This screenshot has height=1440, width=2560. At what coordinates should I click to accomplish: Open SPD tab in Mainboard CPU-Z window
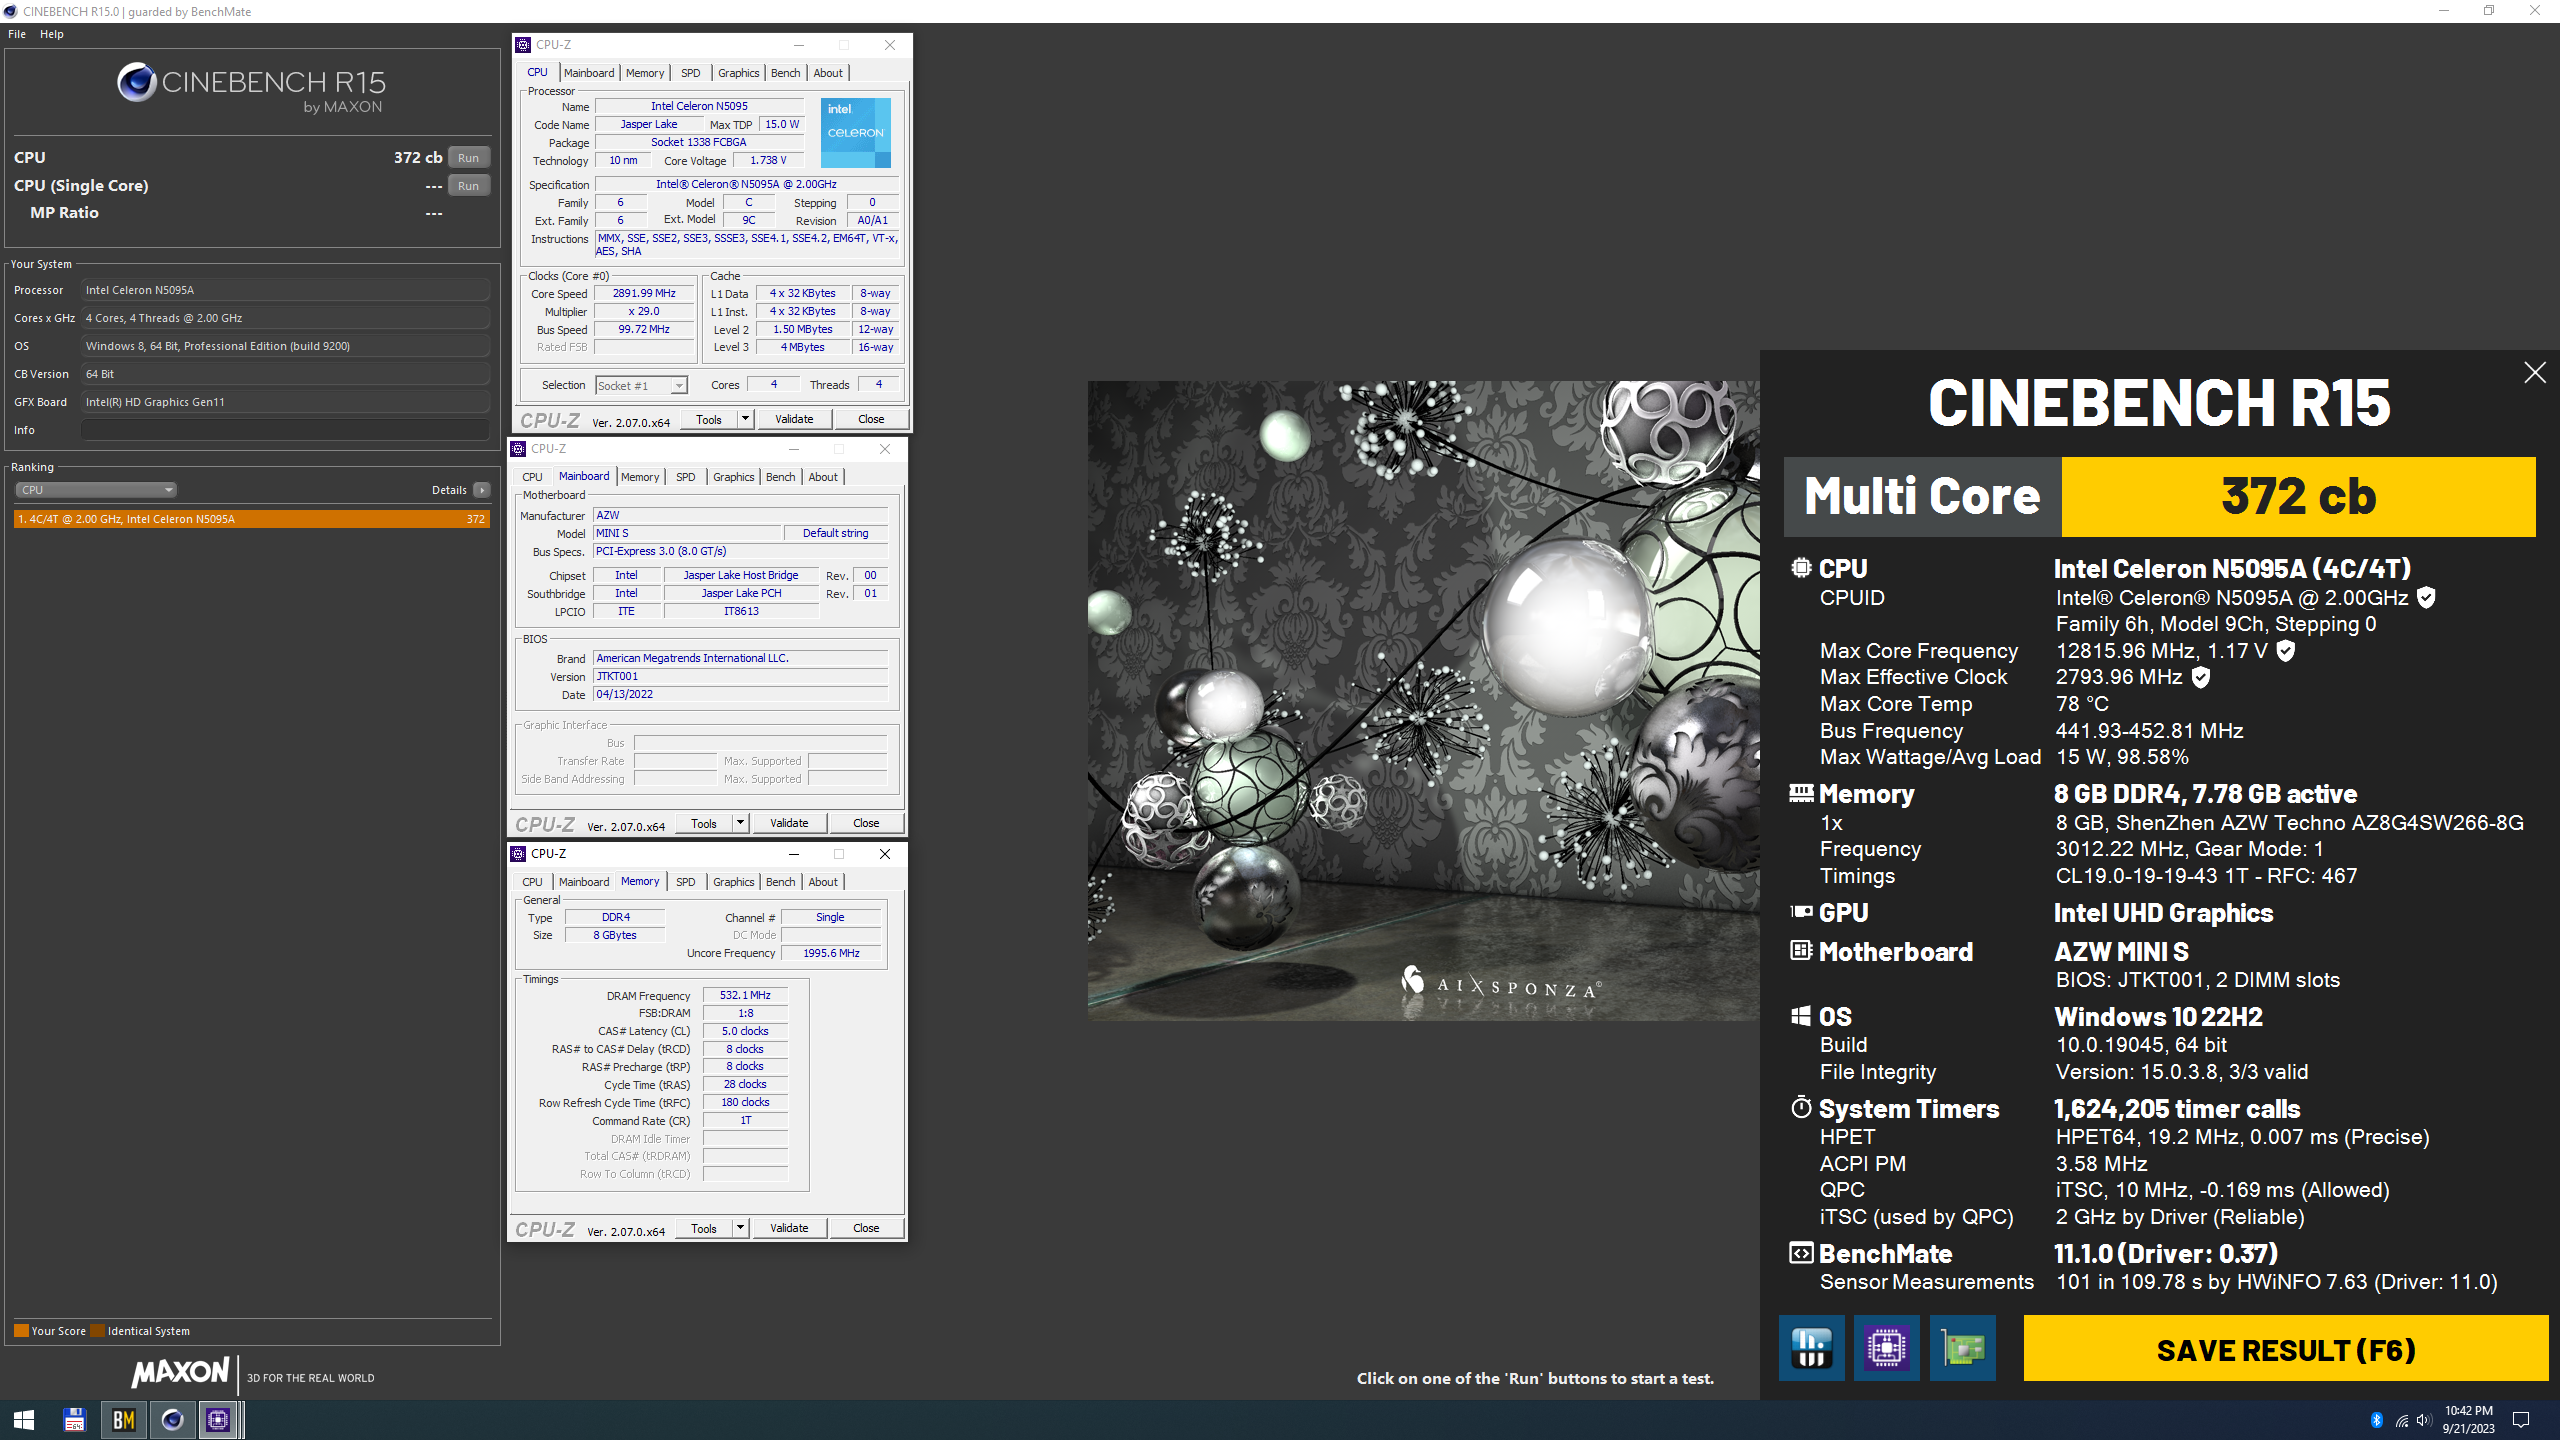click(686, 477)
